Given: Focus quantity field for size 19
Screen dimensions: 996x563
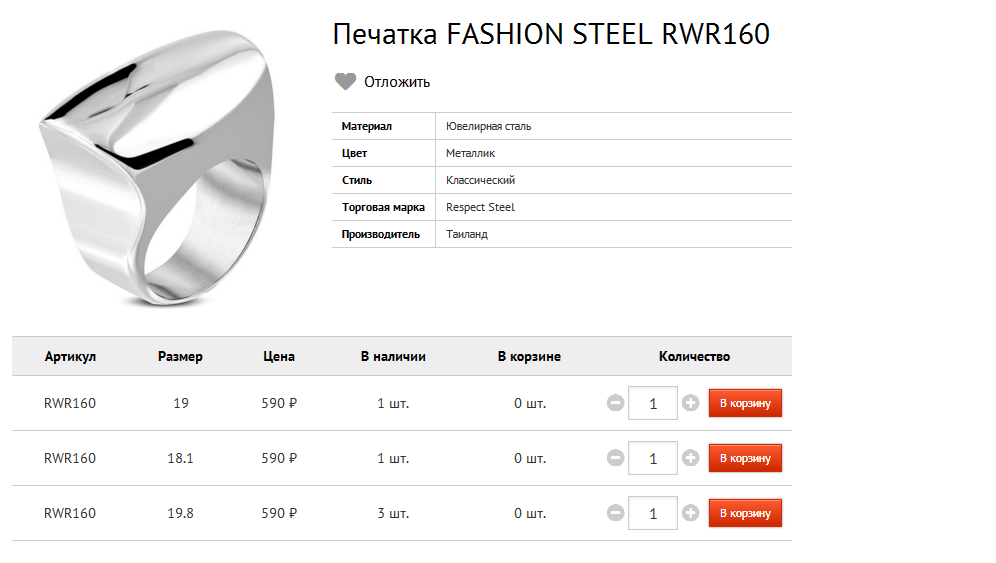Looking at the screenshot, I should pyautogui.click(x=653, y=403).
